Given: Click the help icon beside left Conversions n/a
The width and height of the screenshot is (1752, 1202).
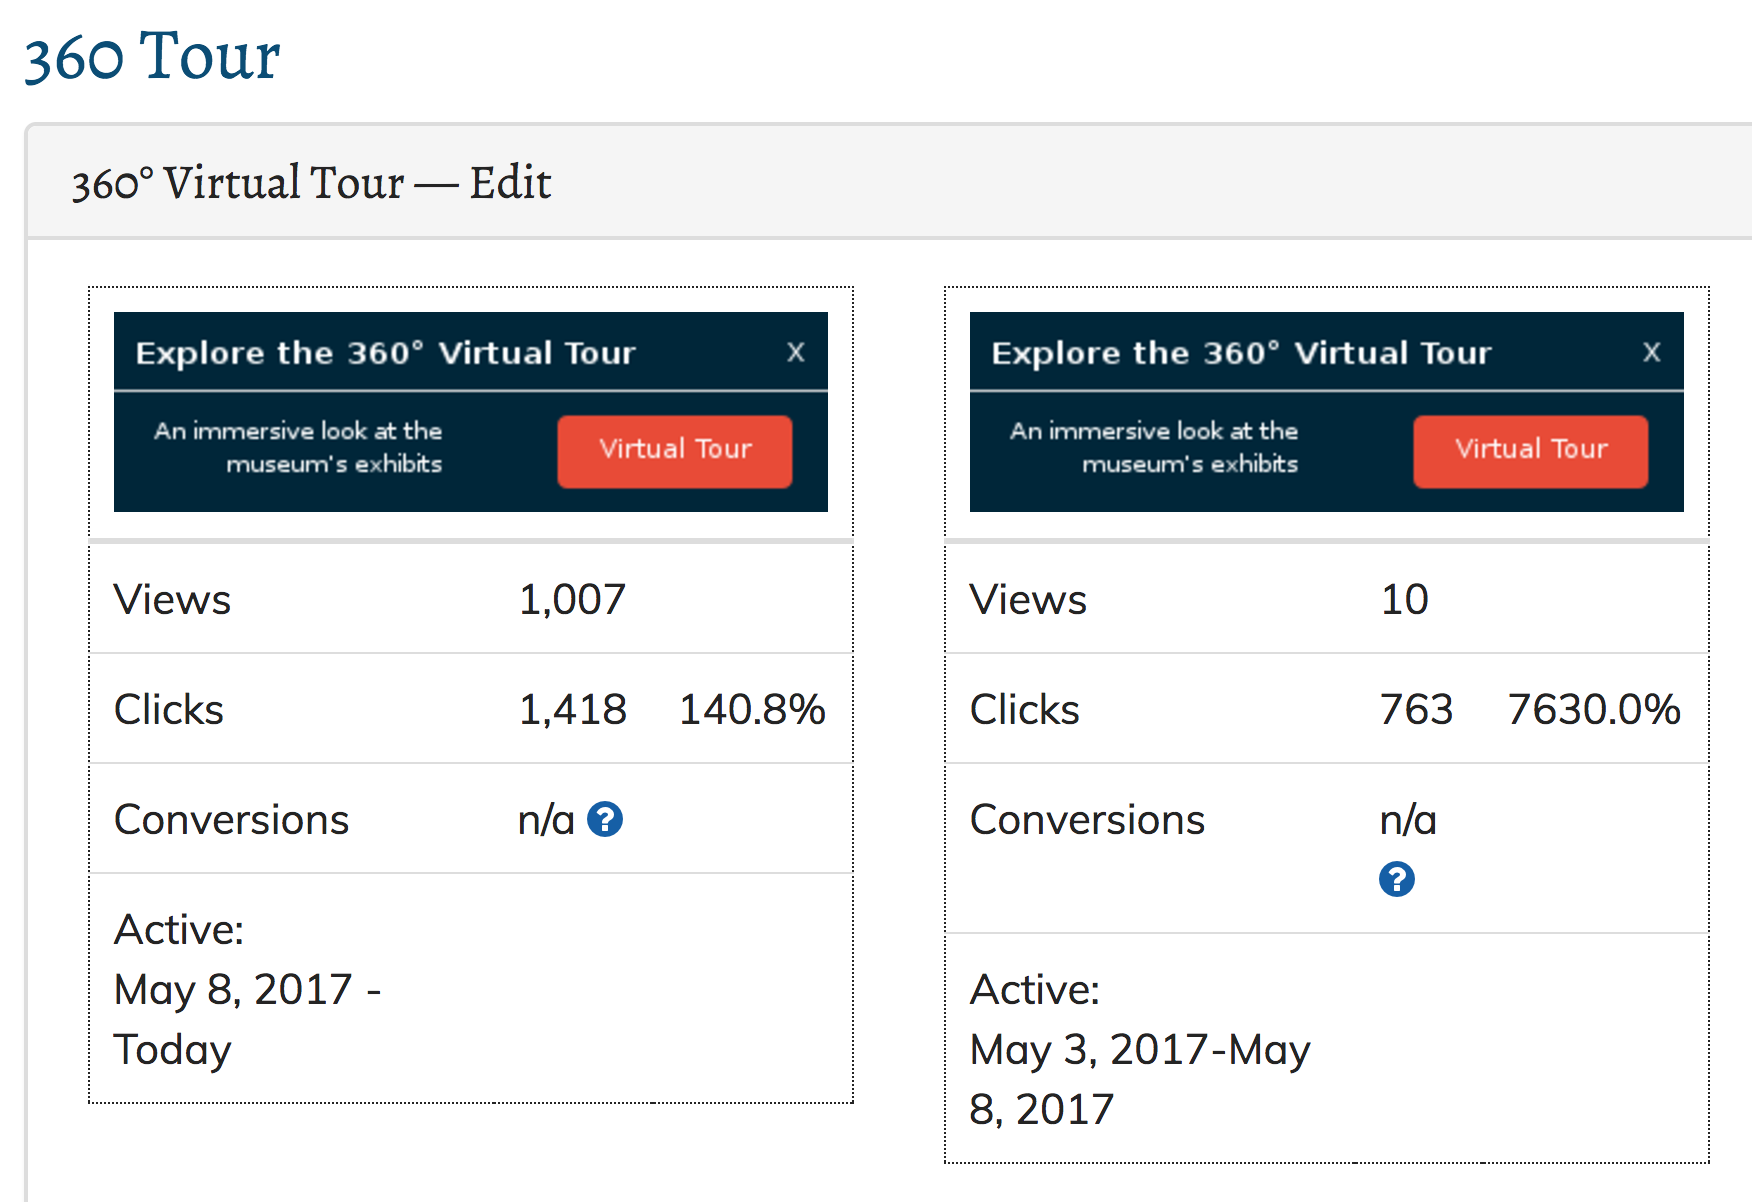Looking at the screenshot, I should [605, 819].
